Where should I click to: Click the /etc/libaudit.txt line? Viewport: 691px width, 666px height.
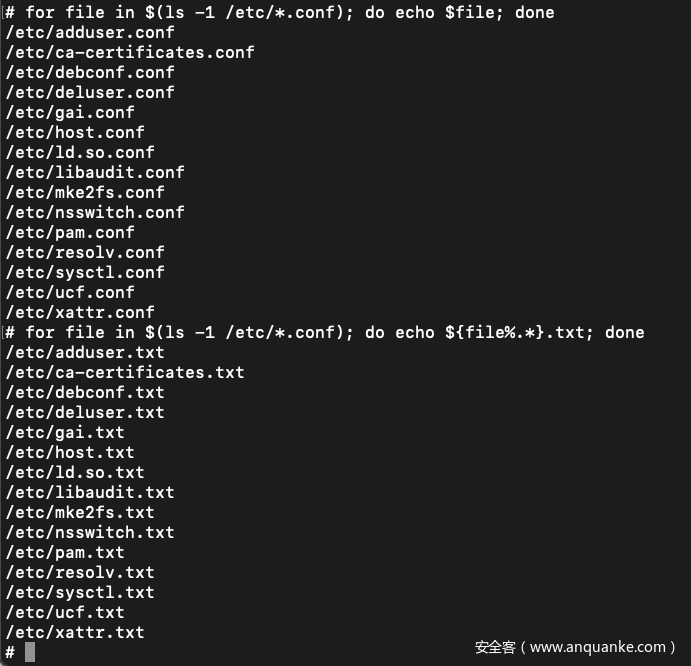coord(90,492)
